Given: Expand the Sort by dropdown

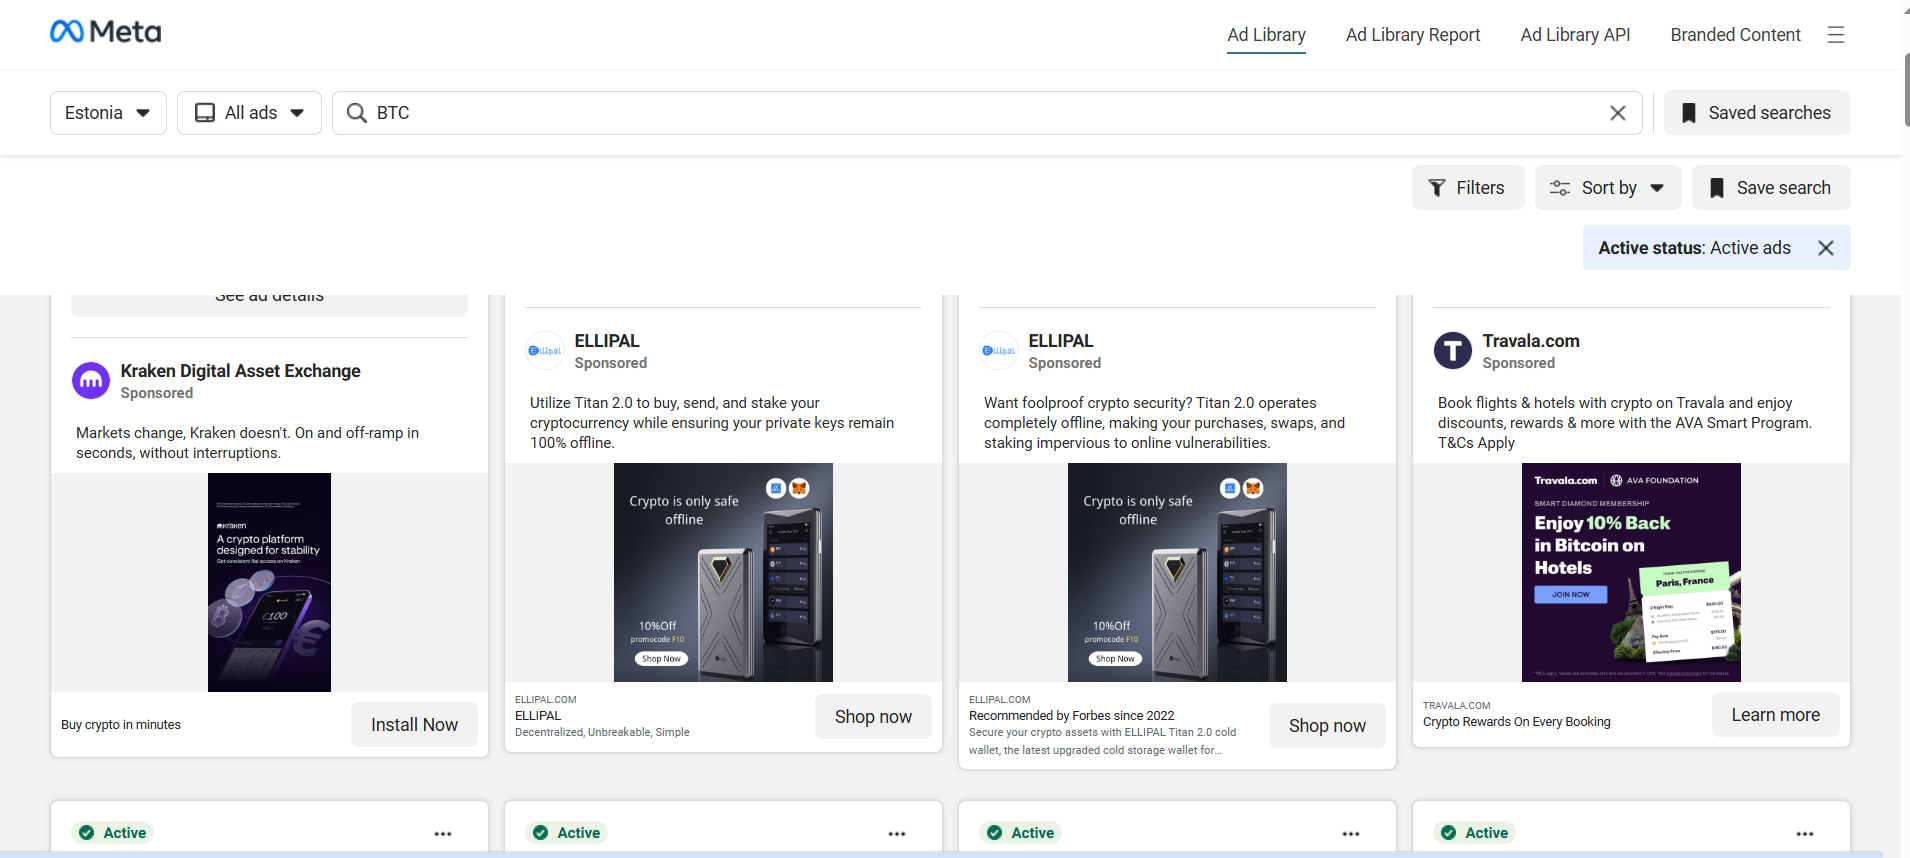Looking at the screenshot, I should click(x=1607, y=188).
